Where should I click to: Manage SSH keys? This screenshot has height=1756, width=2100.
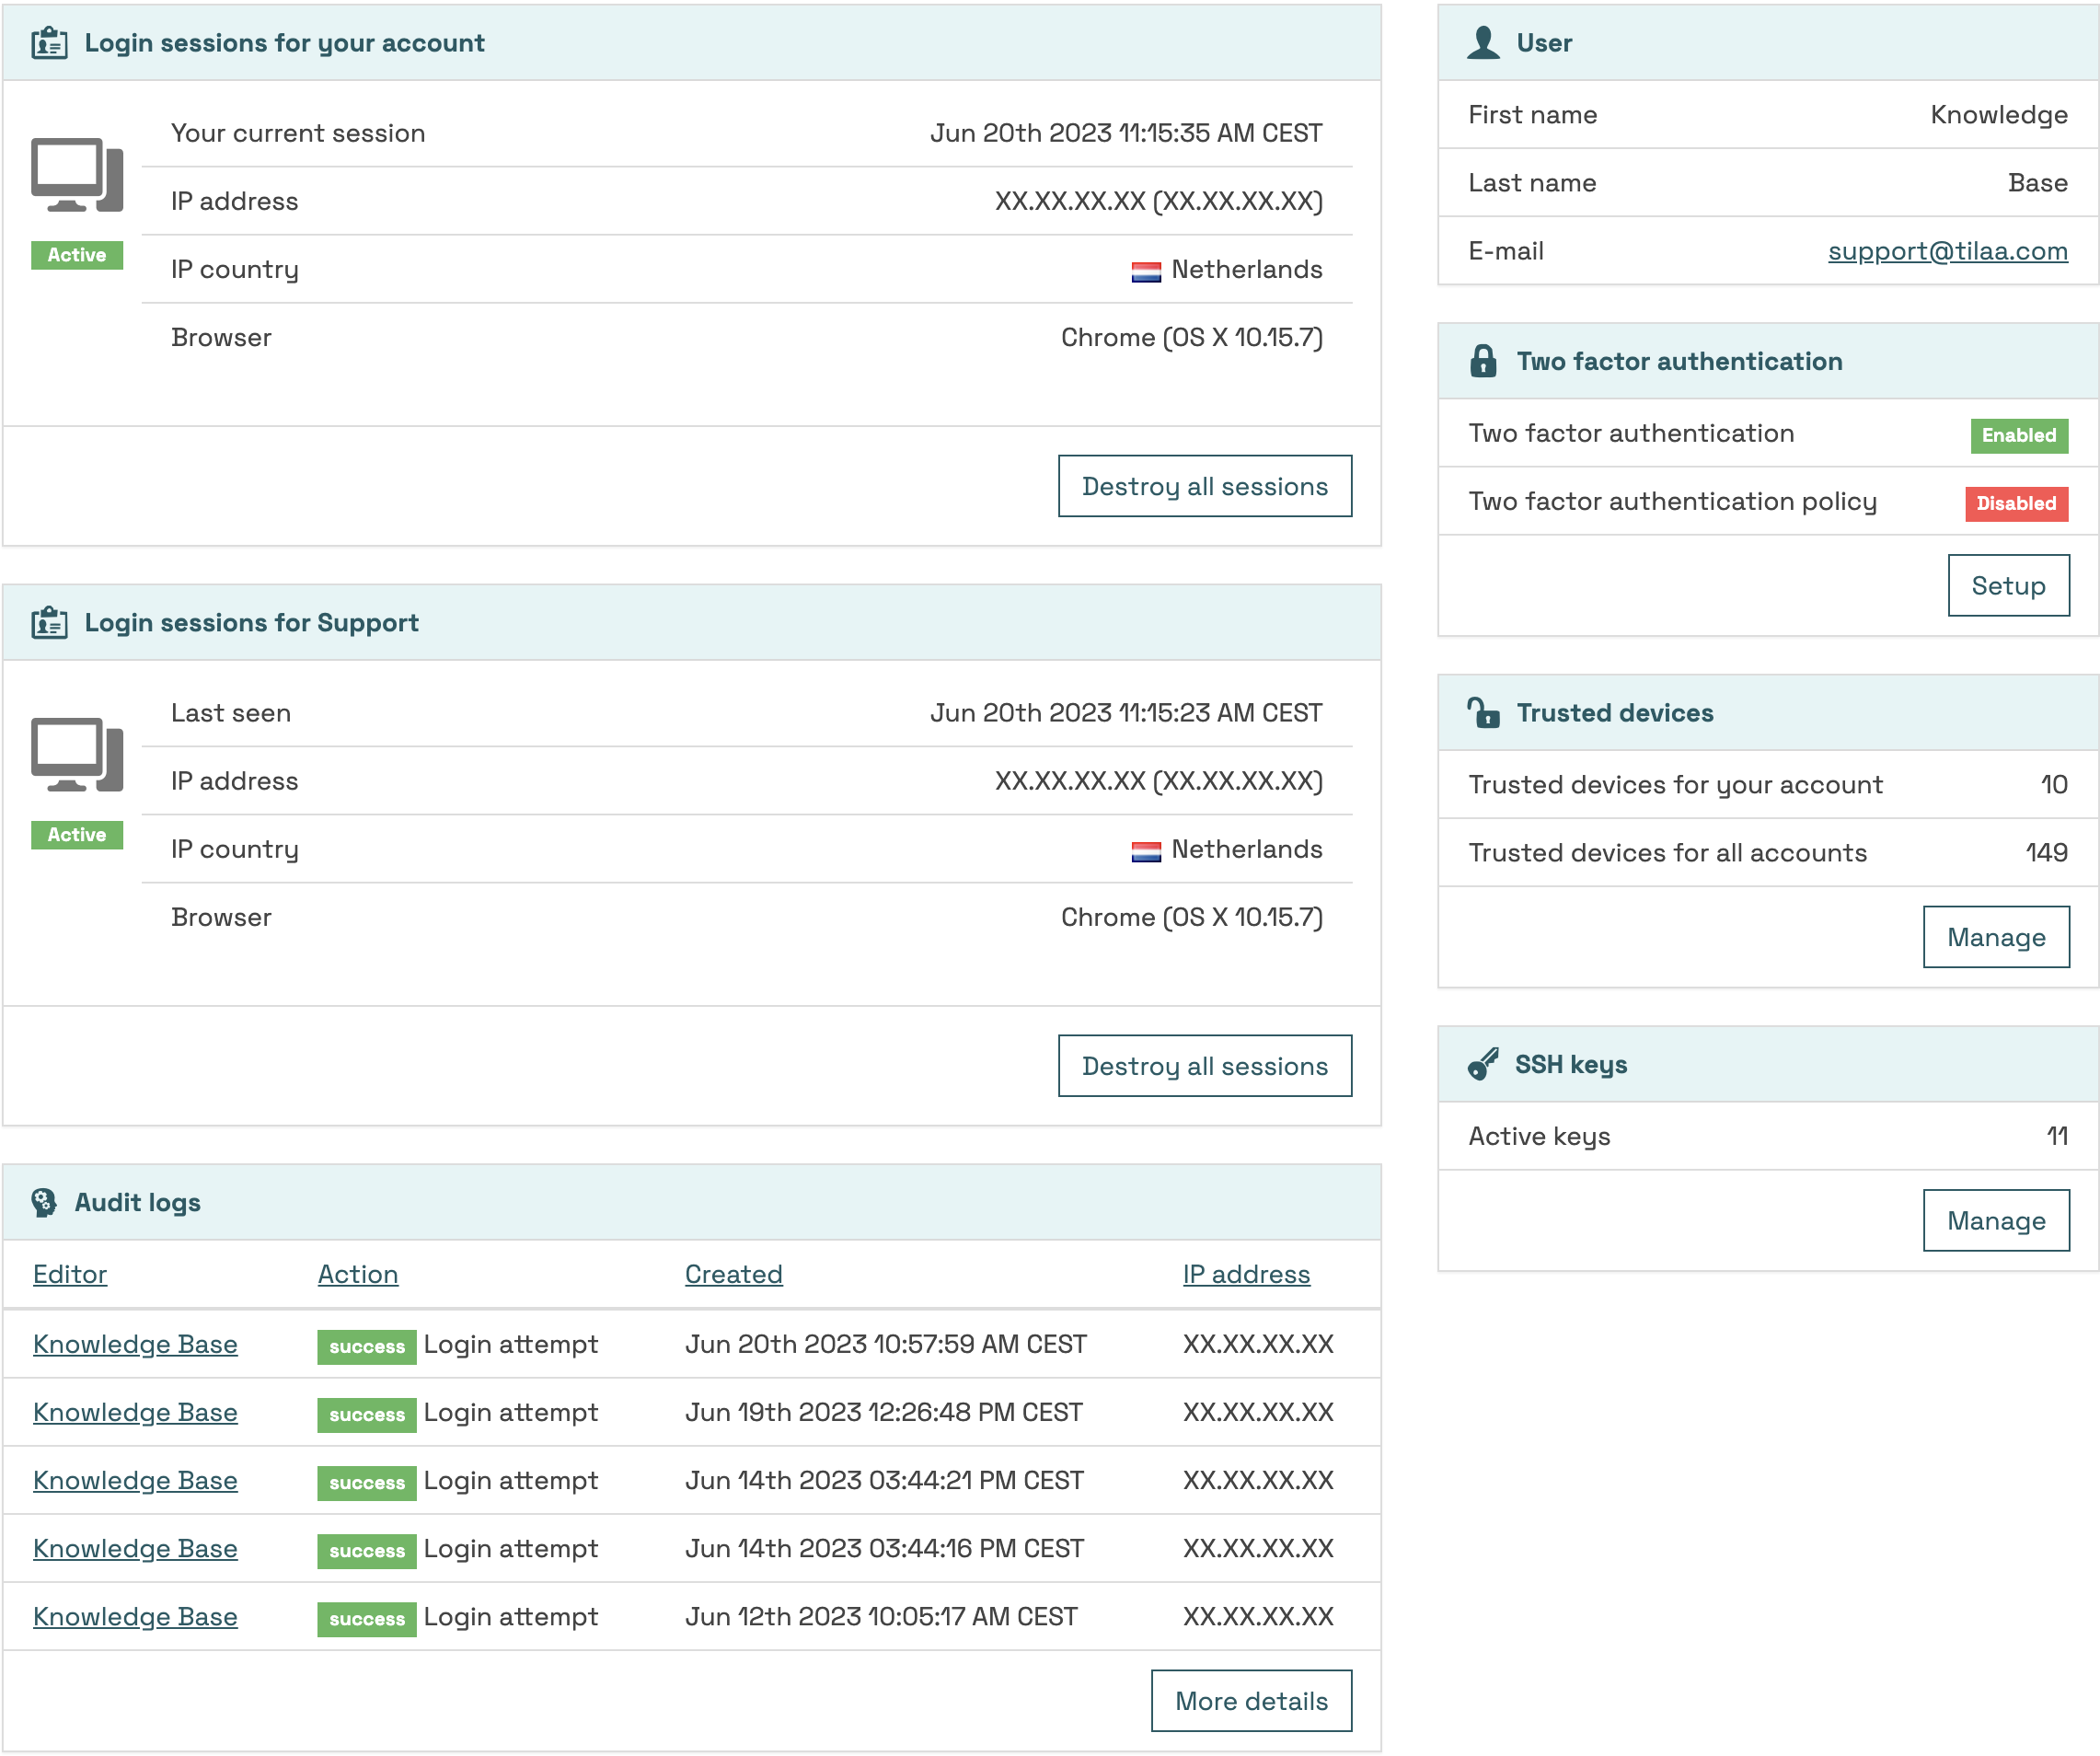pyautogui.click(x=1996, y=1220)
